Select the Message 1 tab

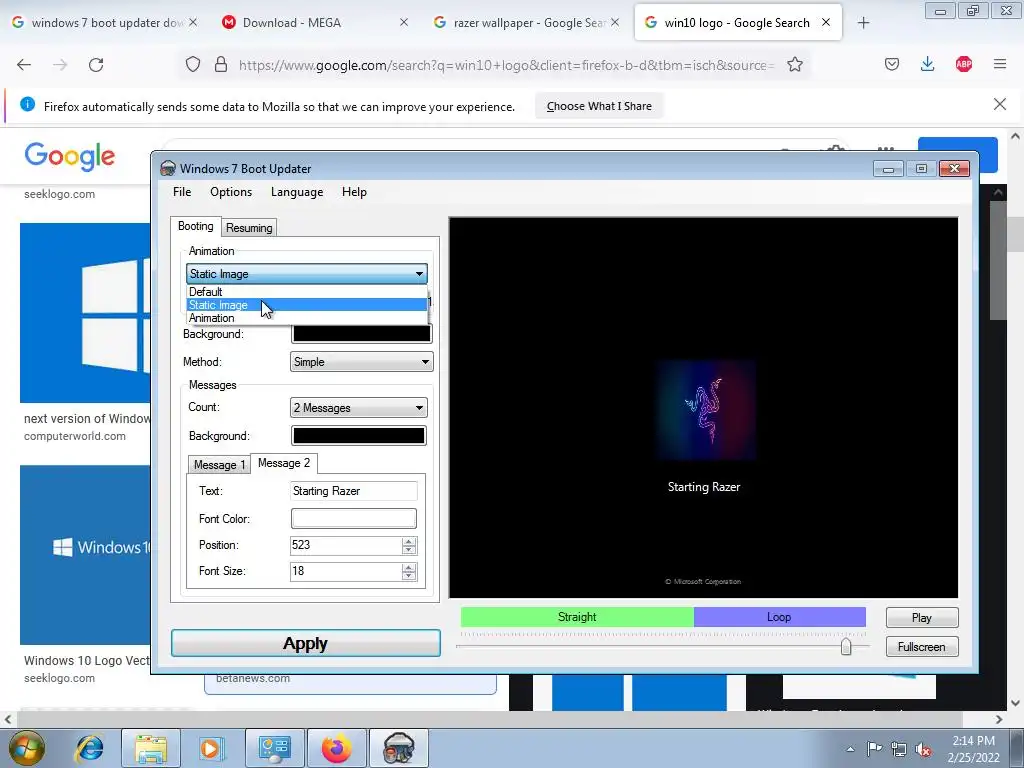(x=219, y=464)
